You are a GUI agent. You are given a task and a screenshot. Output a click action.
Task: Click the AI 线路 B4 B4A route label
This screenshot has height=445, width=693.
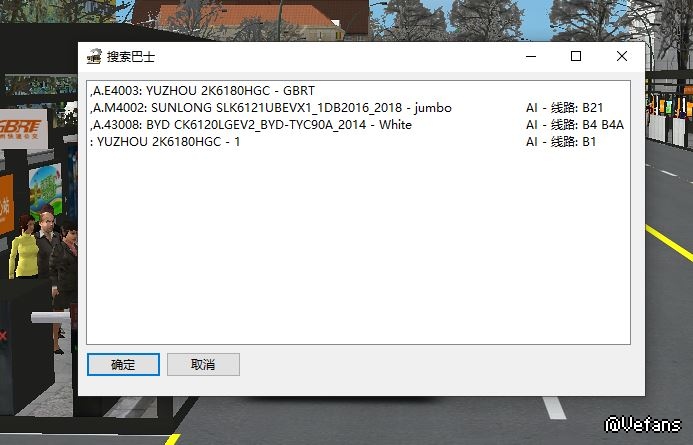point(575,125)
